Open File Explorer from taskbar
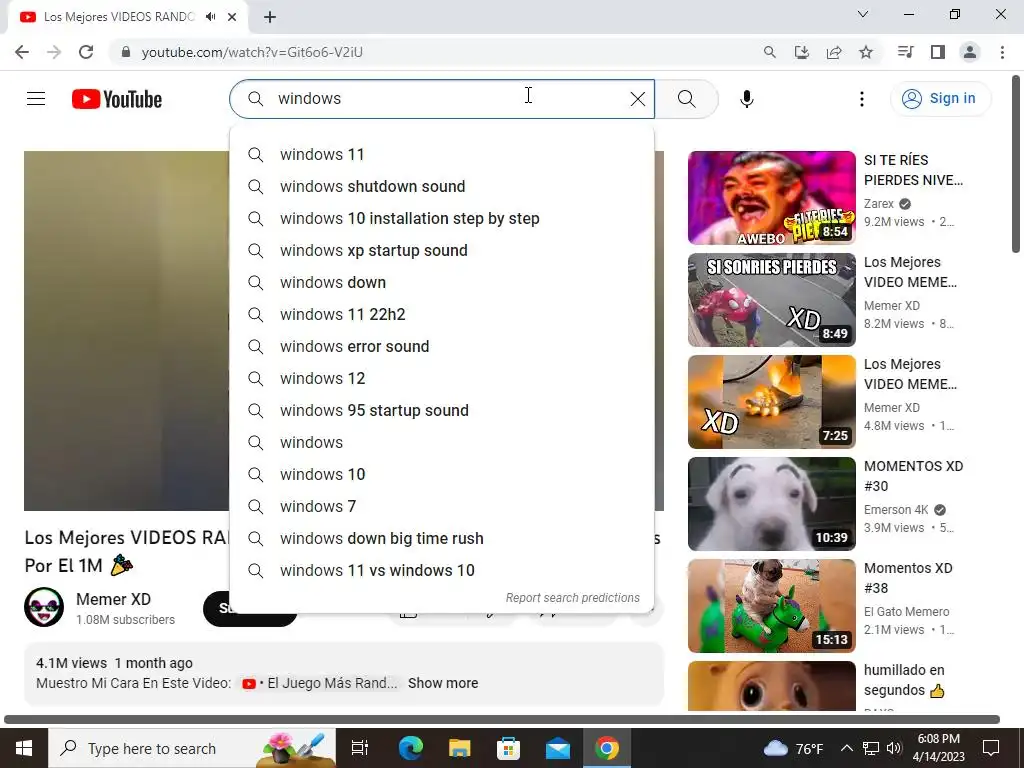Viewport: 1024px width, 768px height. [x=460, y=748]
